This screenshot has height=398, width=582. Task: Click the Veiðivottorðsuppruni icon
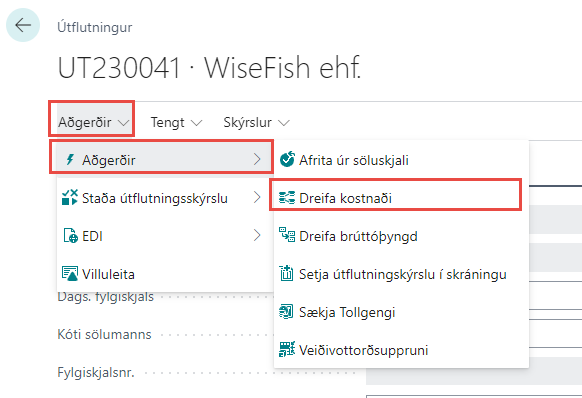point(287,349)
